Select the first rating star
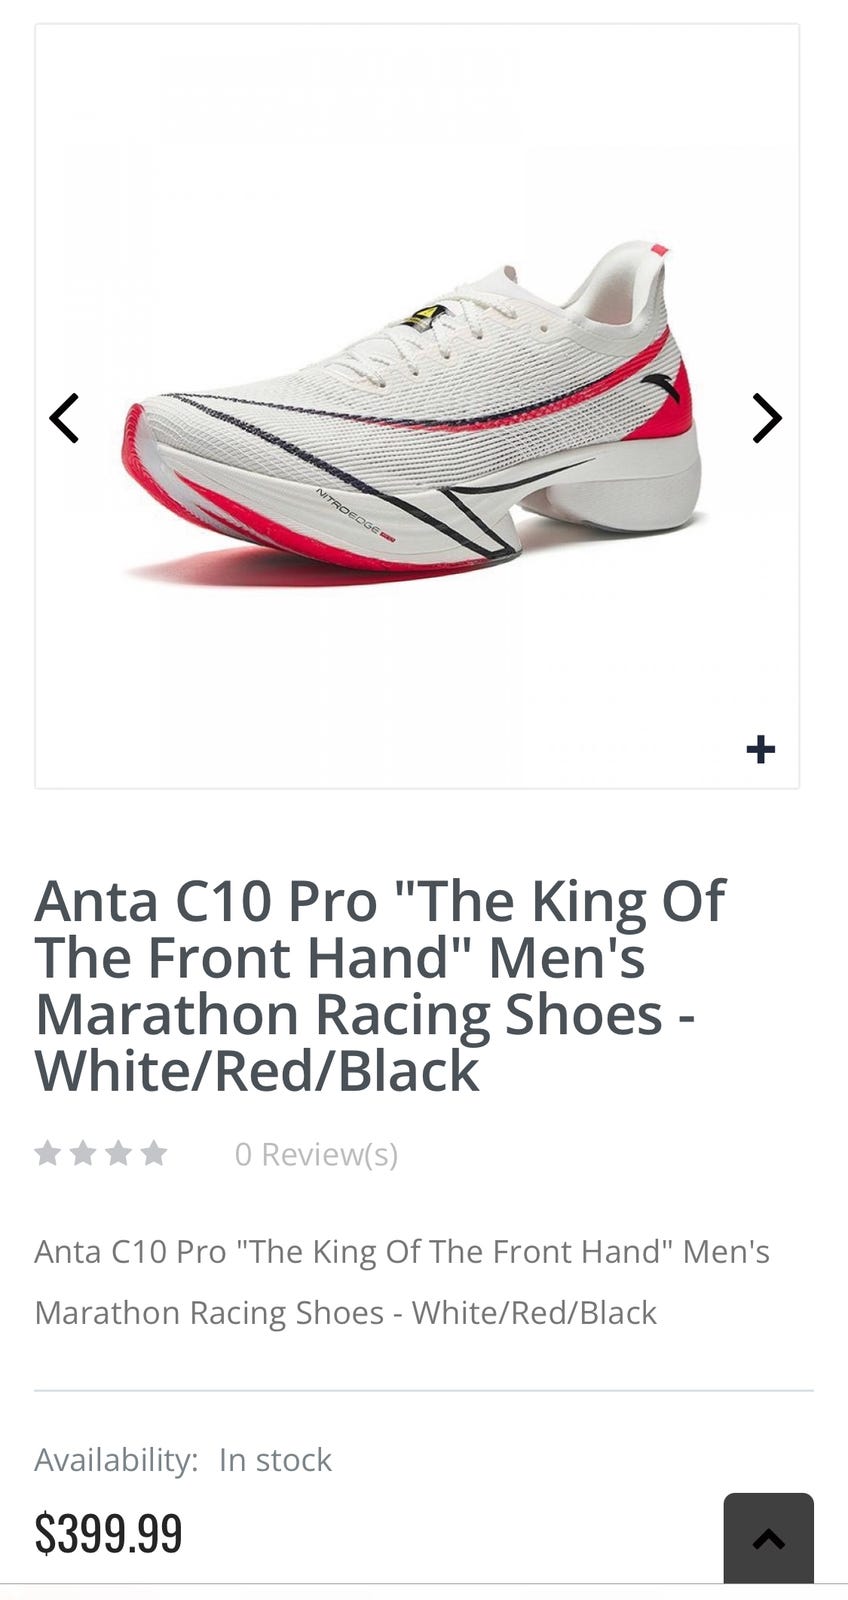 [x=47, y=1154]
